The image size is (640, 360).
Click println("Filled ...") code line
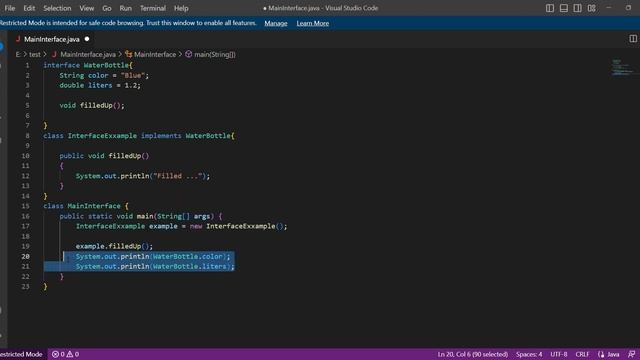[x=143, y=176]
